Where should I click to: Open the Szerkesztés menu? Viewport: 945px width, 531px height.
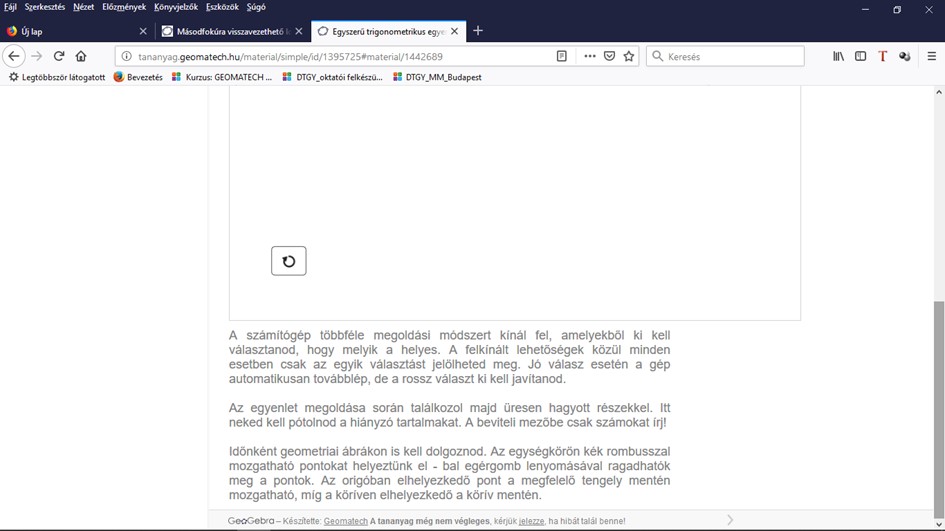(x=45, y=7)
